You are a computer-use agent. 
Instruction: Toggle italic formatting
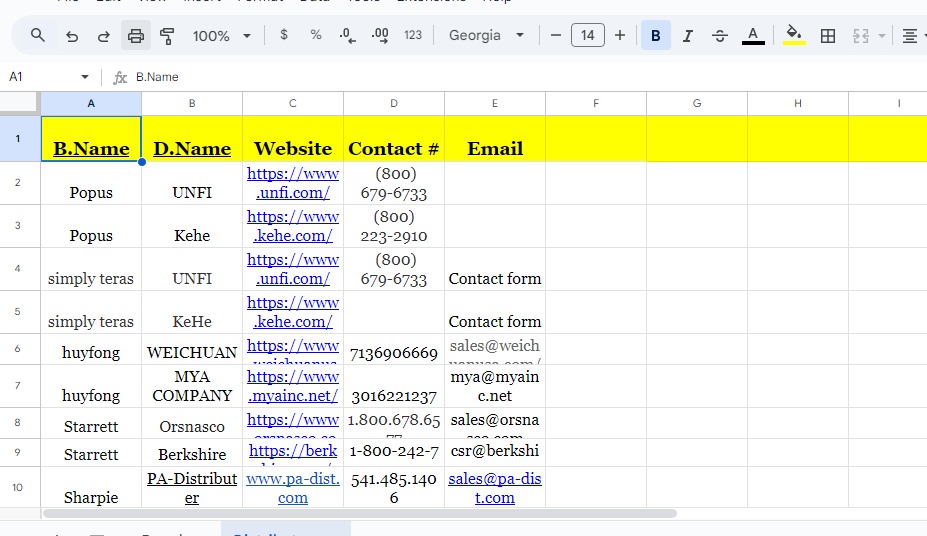[x=687, y=36]
